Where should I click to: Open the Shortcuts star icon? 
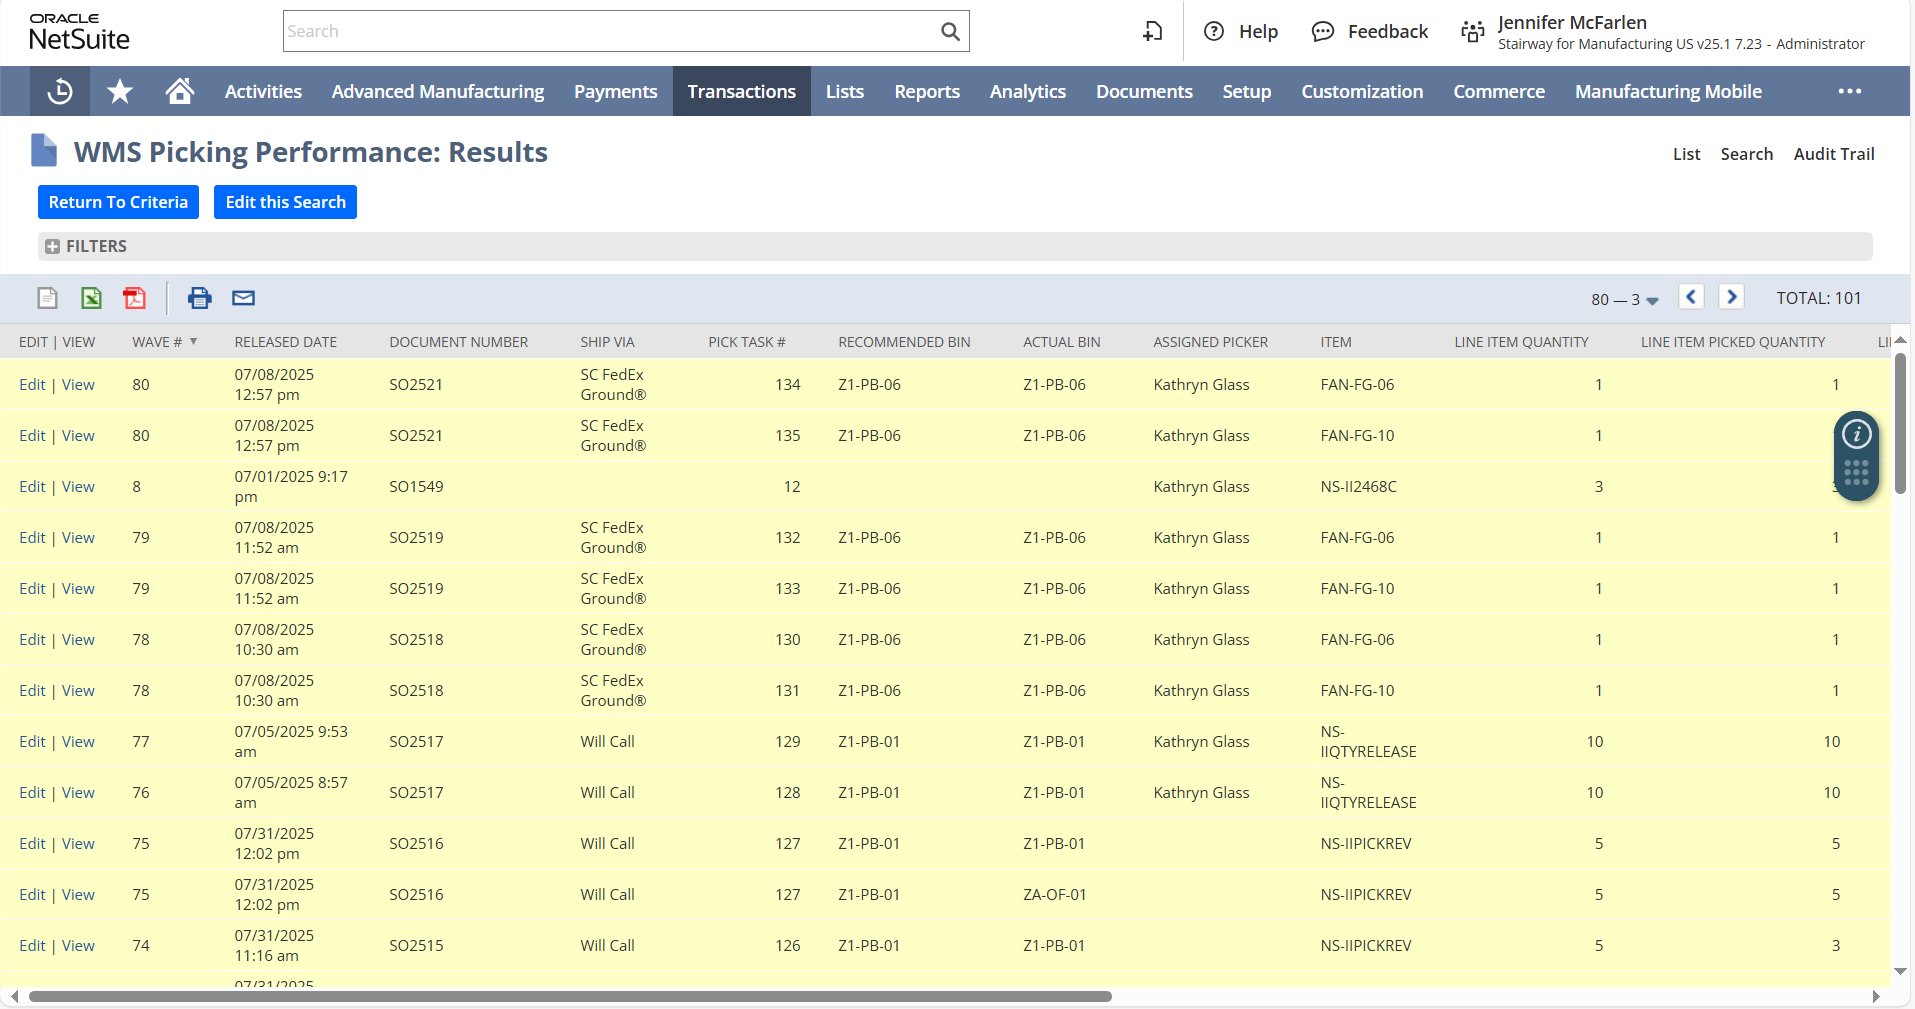[x=120, y=92]
